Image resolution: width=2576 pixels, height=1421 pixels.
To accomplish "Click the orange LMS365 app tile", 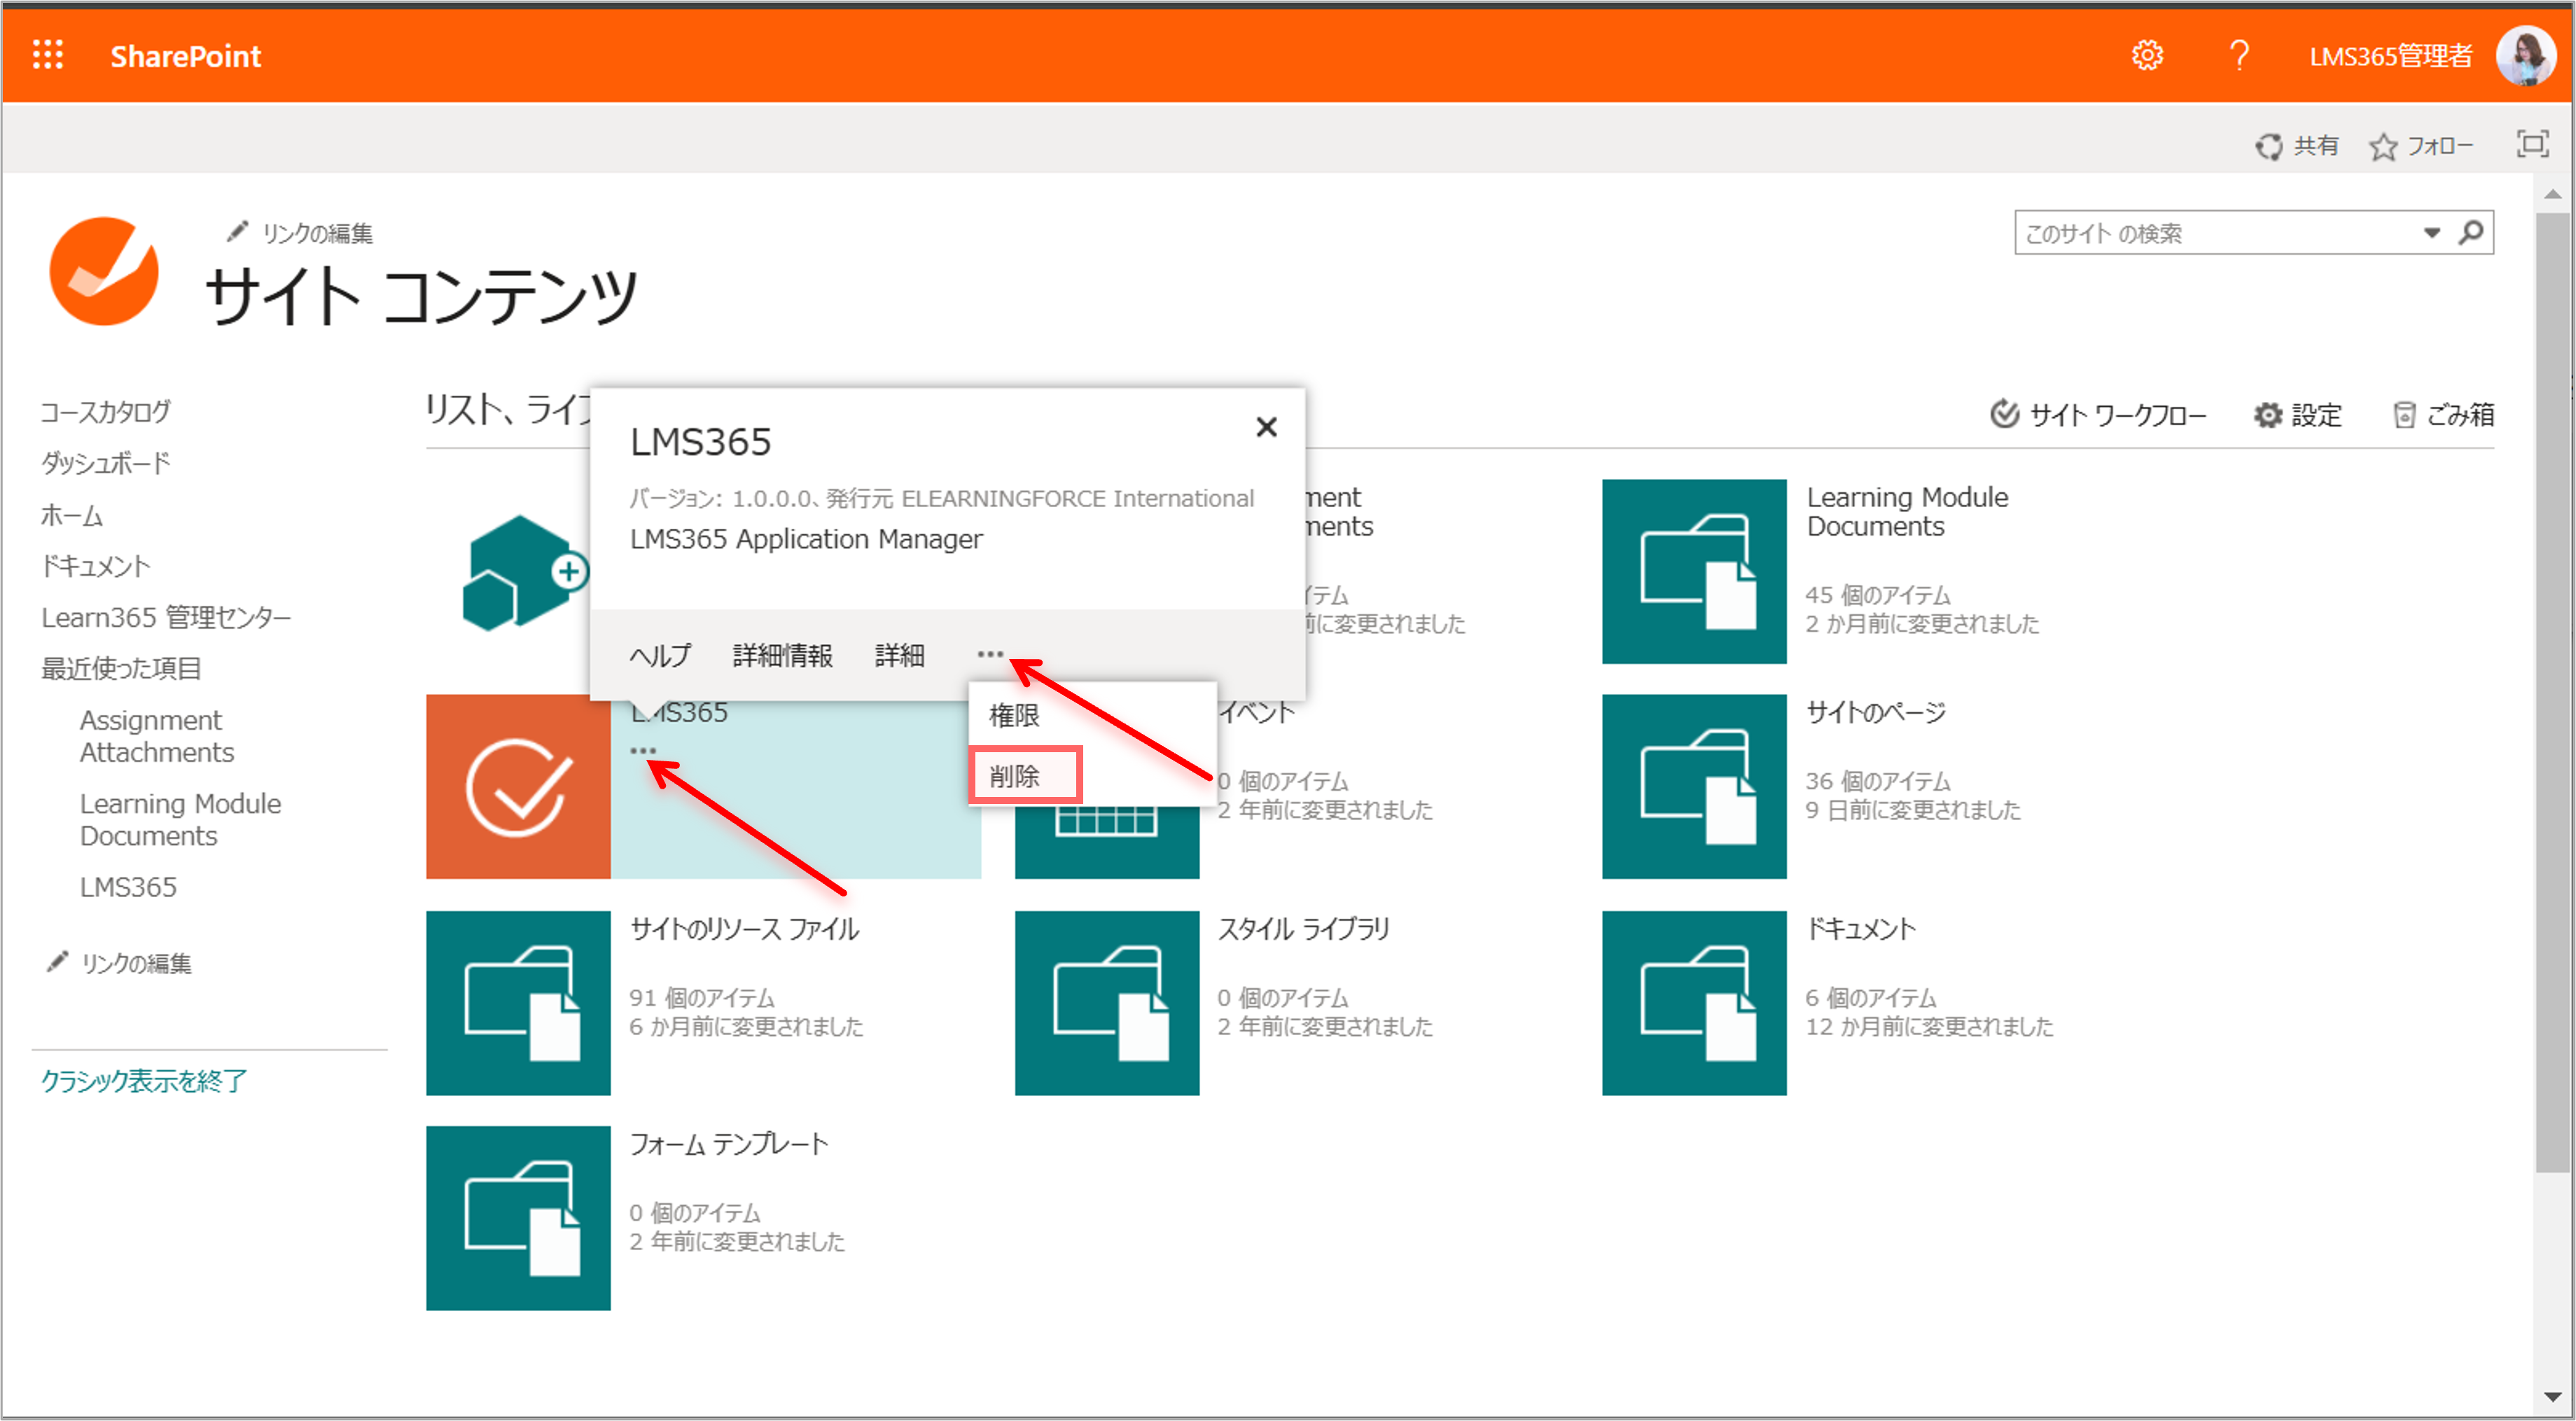I will (x=518, y=787).
